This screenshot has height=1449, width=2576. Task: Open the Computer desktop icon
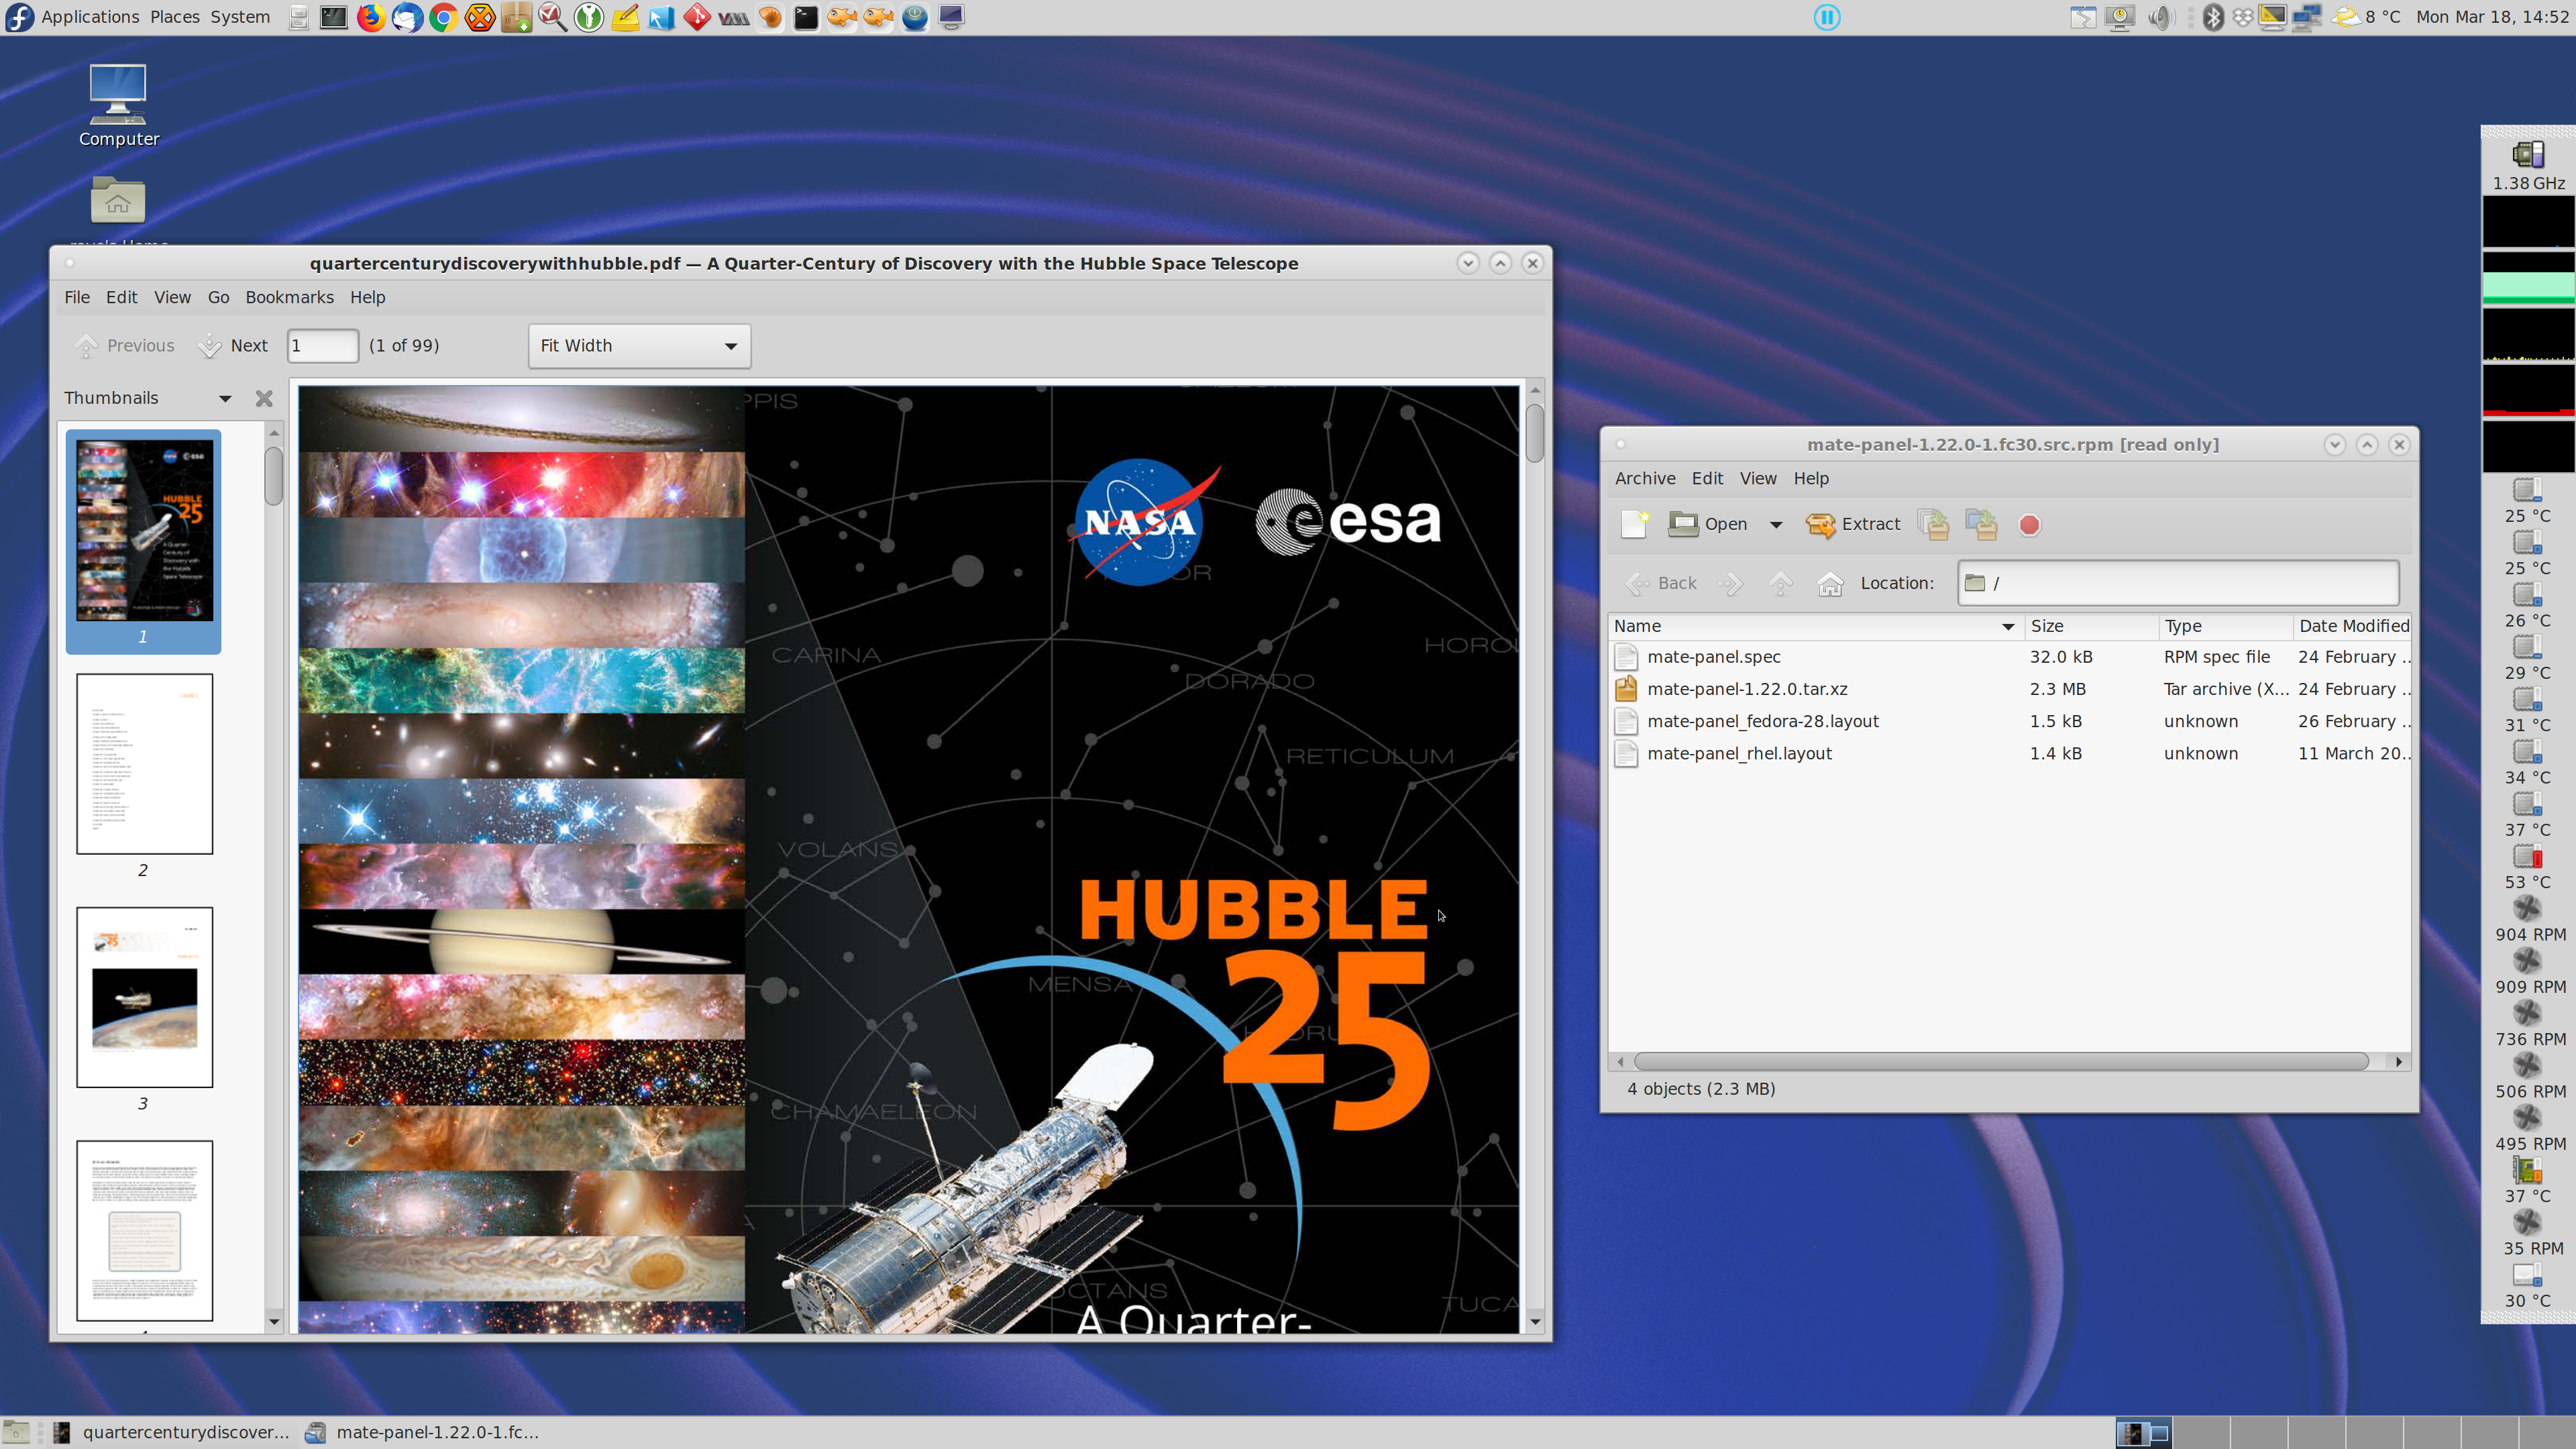pyautogui.click(x=118, y=106)
